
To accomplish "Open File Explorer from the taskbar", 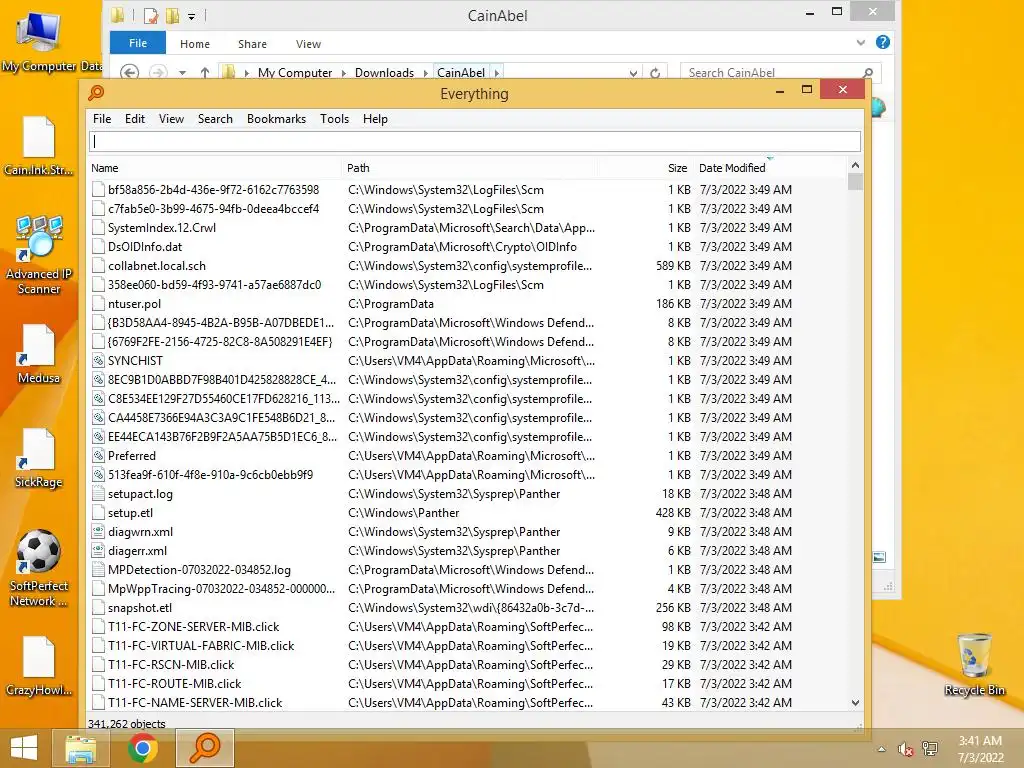I will coord(81,748).
